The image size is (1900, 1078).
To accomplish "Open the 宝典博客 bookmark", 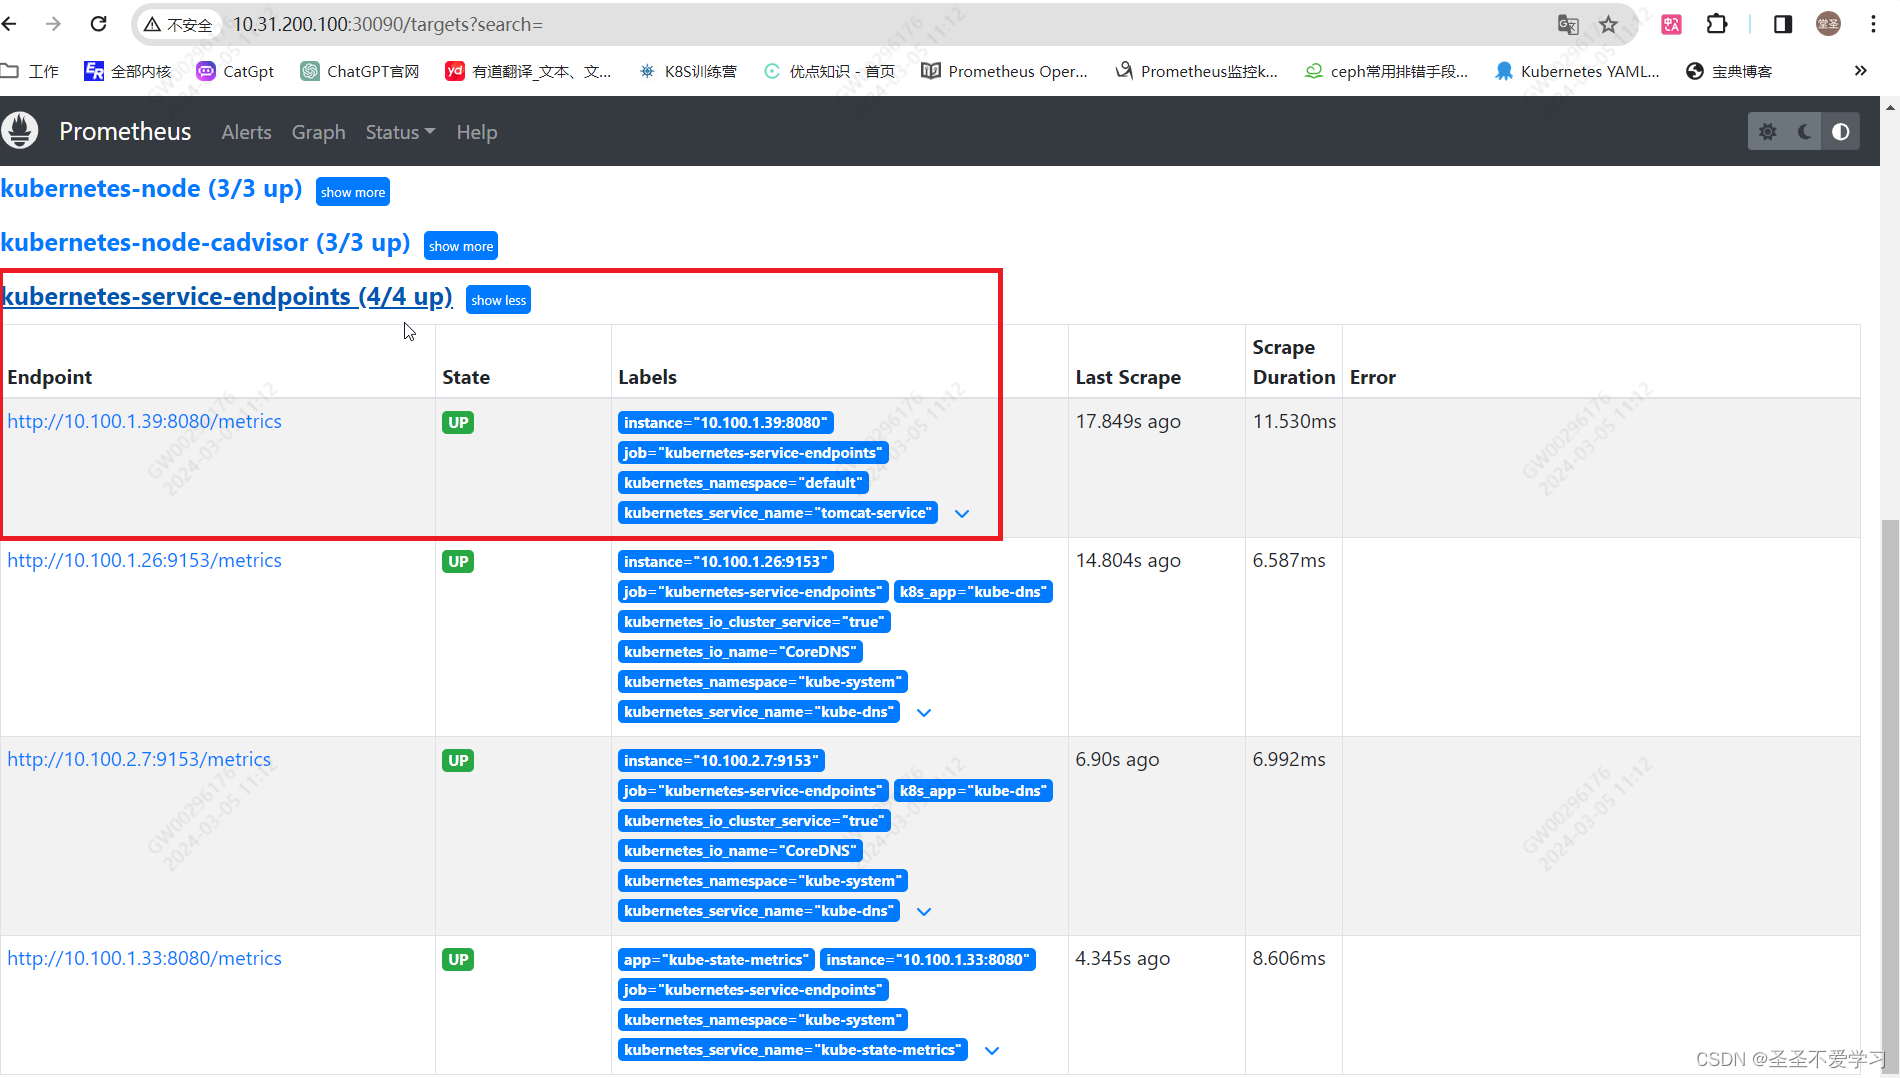I will coord(1729,71).
